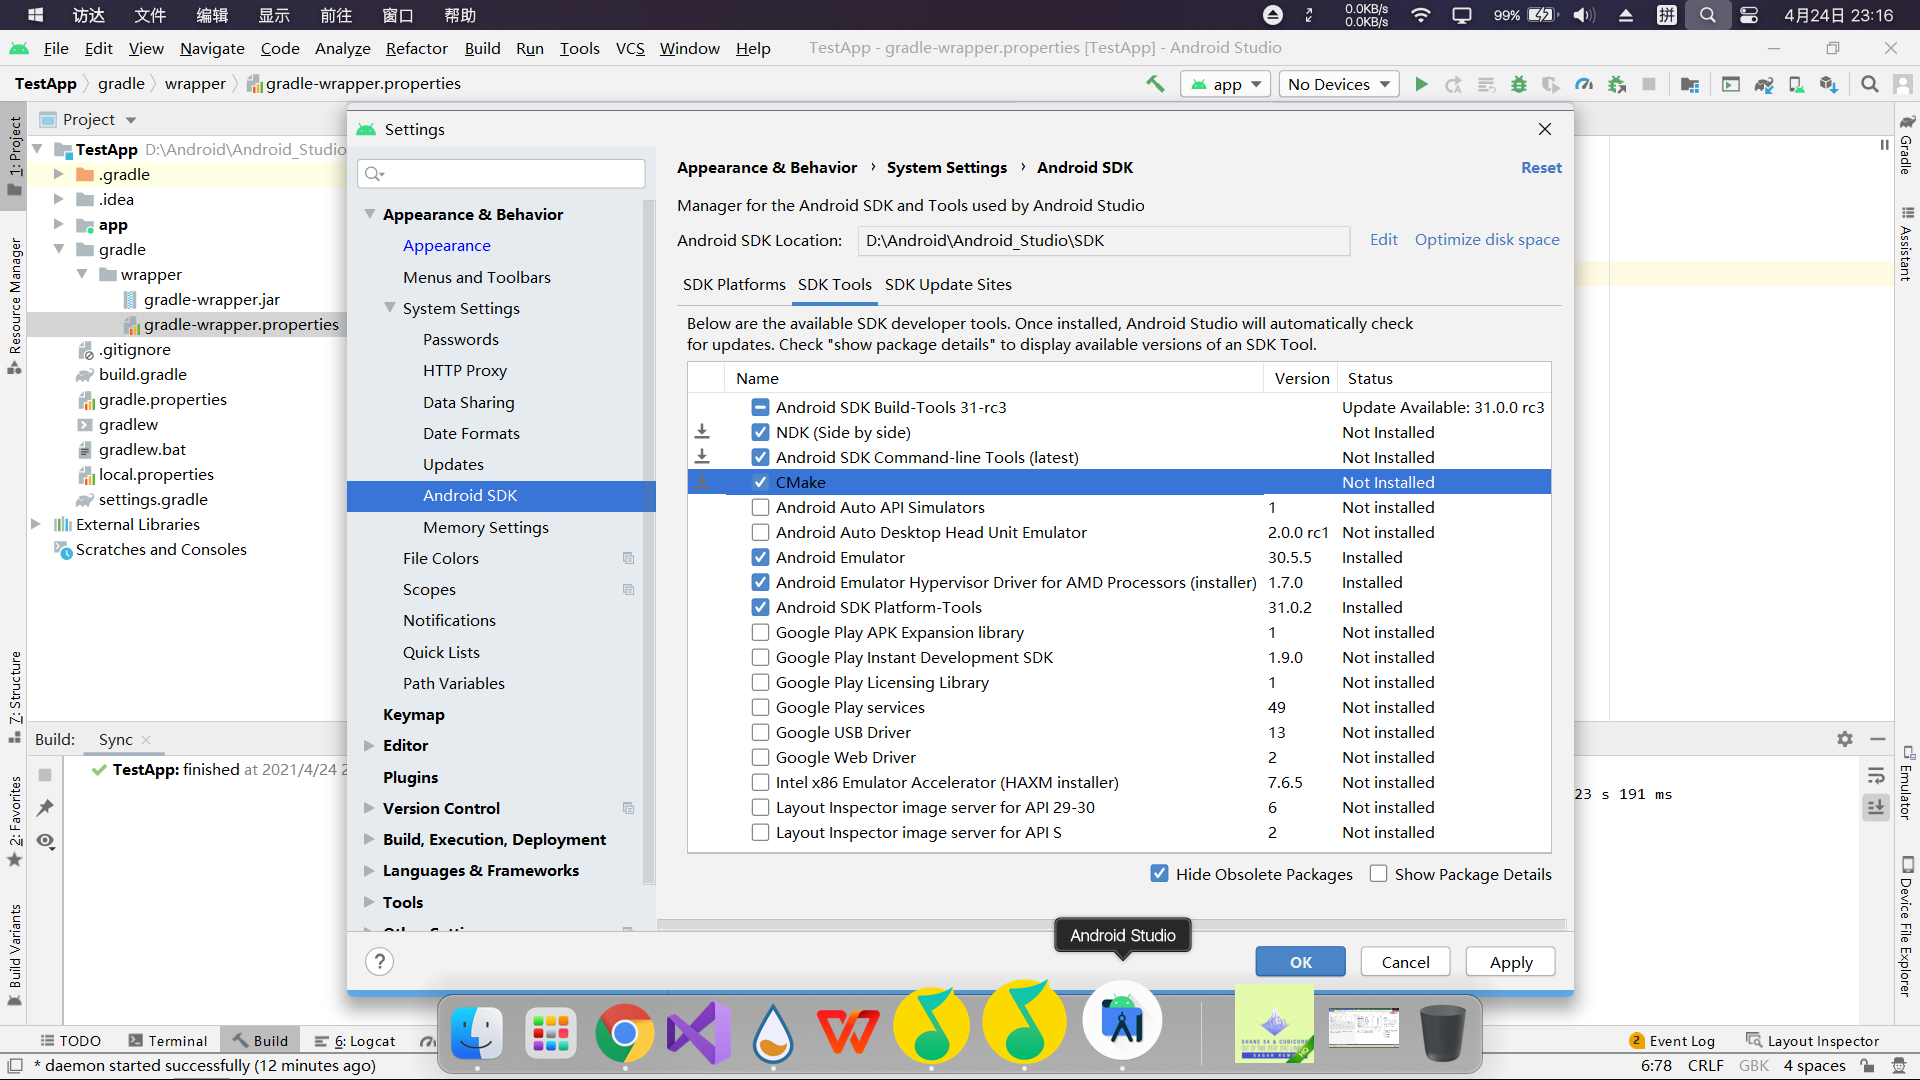Viewport: 1920px width, 1080px height.
Task: Toggle the CMake checkbox on
Action: pyautogui.click(x=760, y=481)
